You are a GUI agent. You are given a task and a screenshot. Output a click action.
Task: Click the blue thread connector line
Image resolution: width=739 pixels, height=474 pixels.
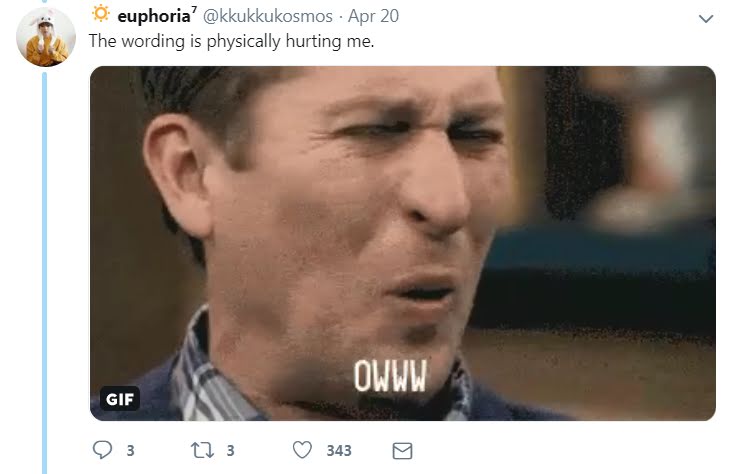pos(45,273)
